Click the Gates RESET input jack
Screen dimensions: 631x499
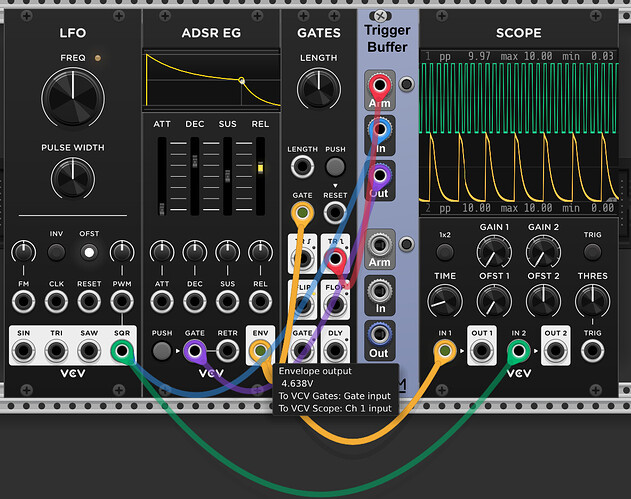point(335,212)
